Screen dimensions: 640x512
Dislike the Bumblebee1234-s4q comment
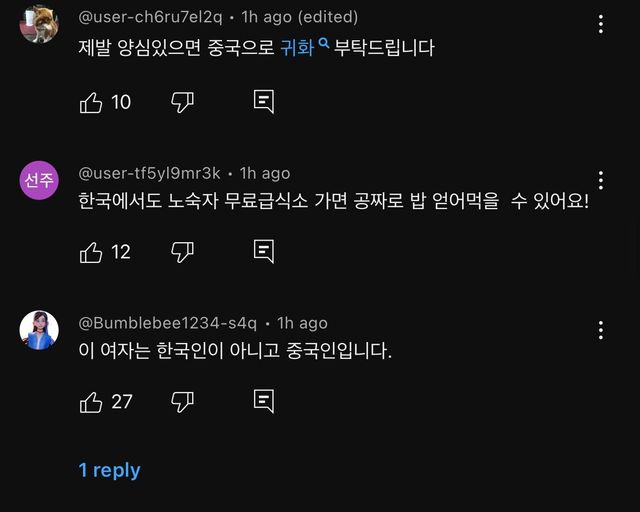[182, 402]
